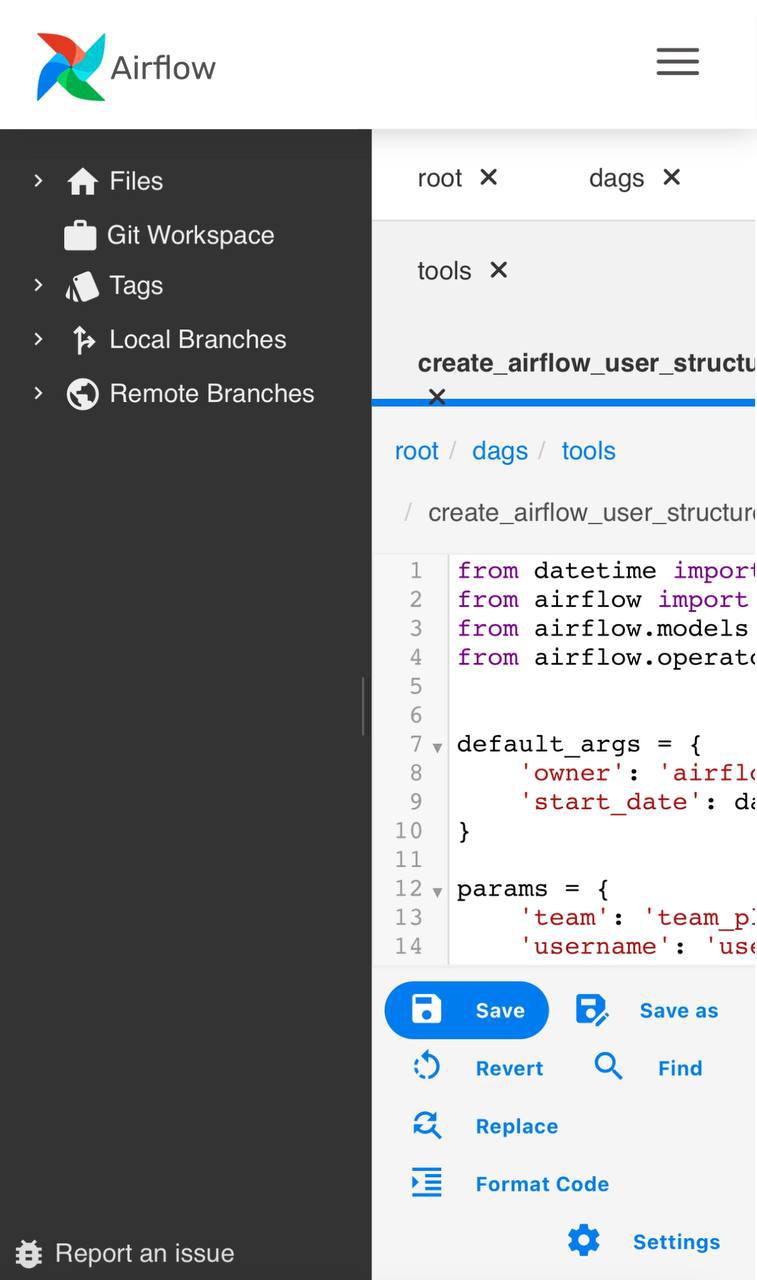Viewport: 757px width, 1280px height.
Task: Select the Tags label in the sidebar
Action: click(136, 286)
